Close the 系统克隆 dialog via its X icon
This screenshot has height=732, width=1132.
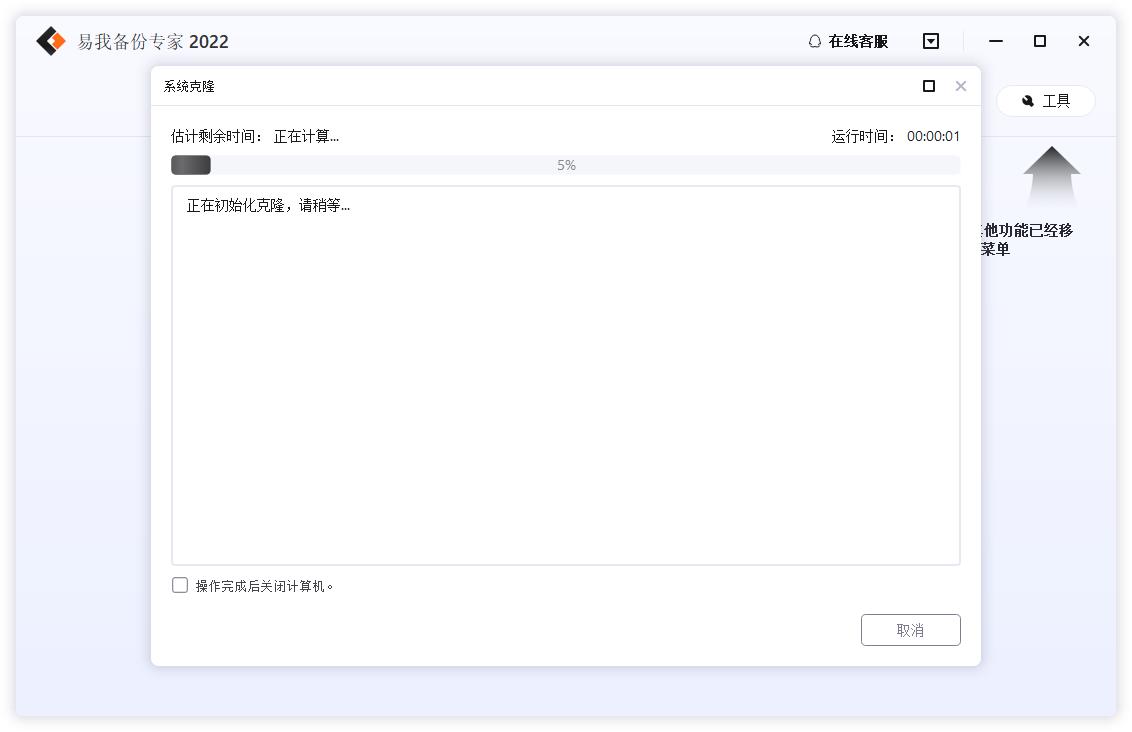point(961,86)
